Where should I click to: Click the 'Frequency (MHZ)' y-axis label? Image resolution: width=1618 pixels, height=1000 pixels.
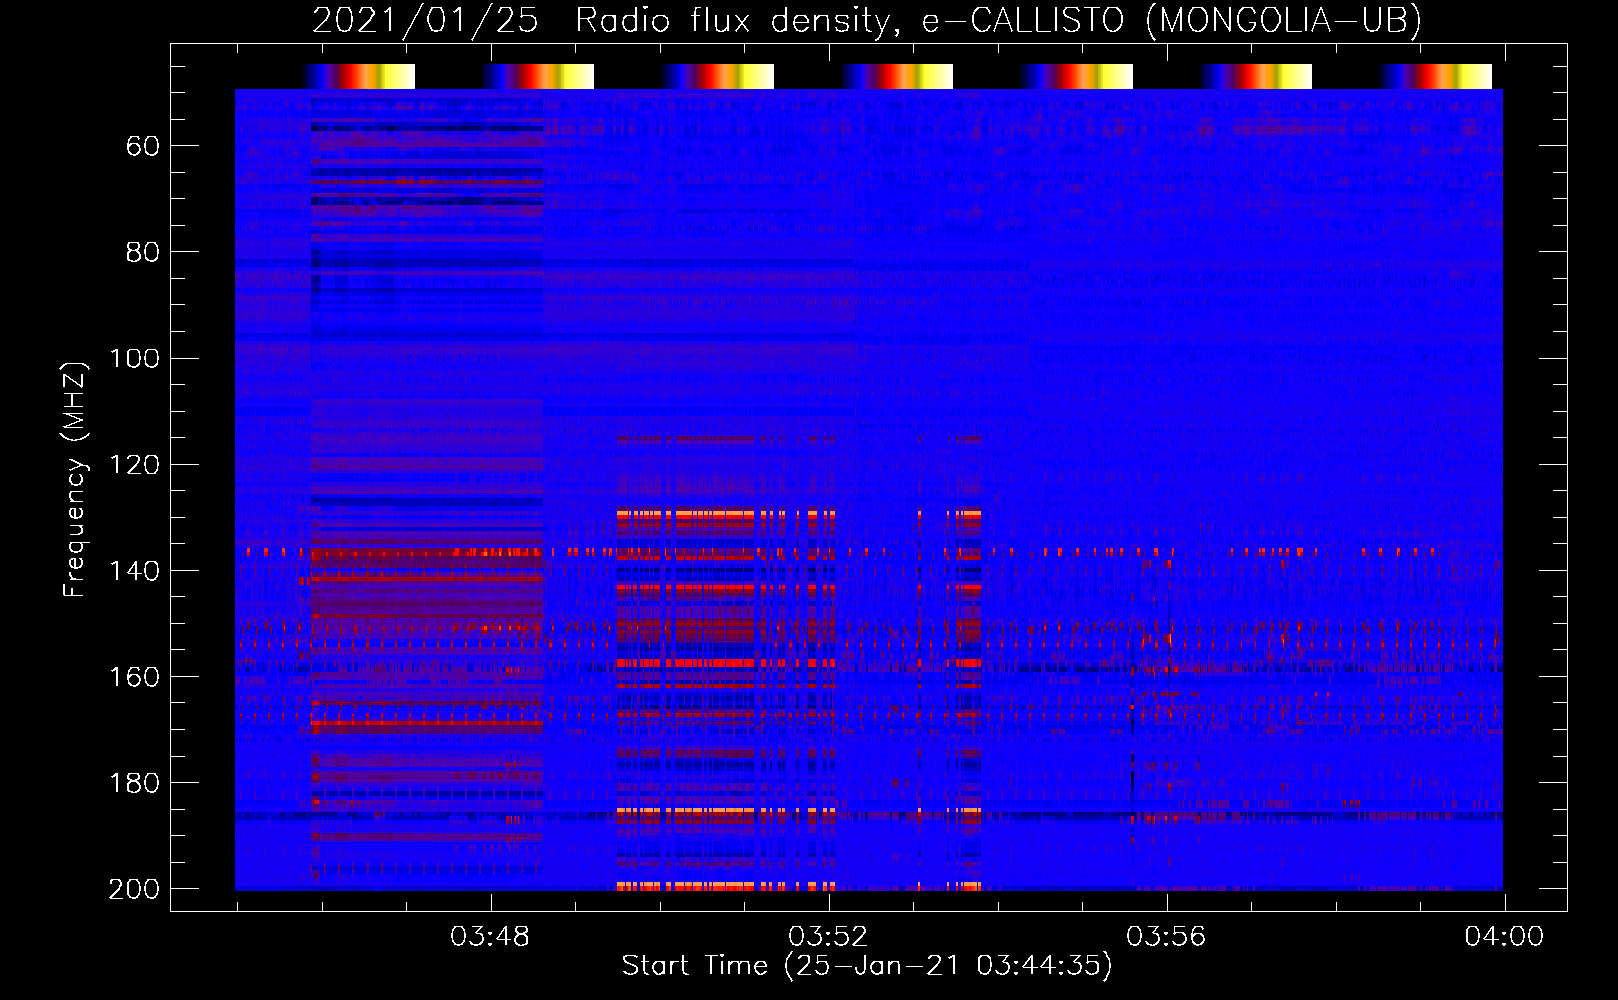(x=75, y=479)
